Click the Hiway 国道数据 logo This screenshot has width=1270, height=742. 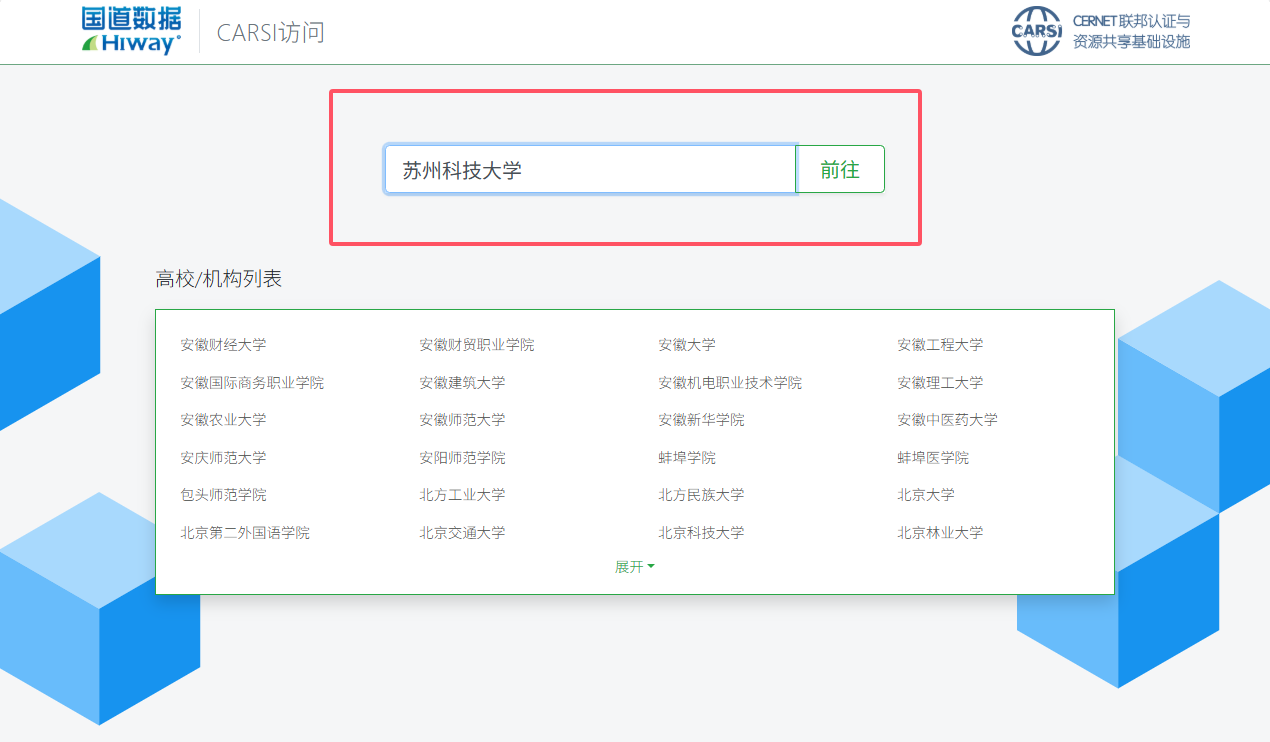pos(131,31)
